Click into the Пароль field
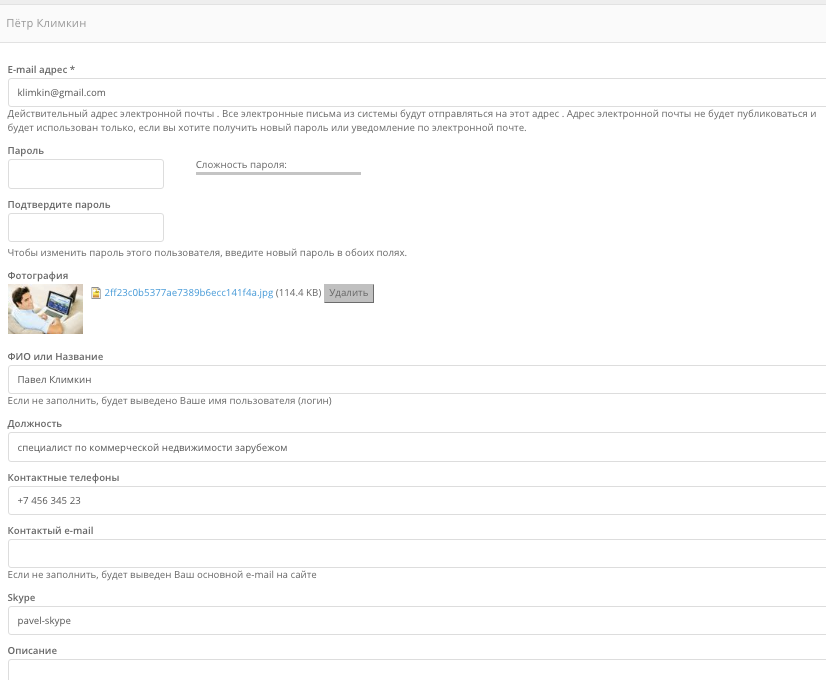 86,174
